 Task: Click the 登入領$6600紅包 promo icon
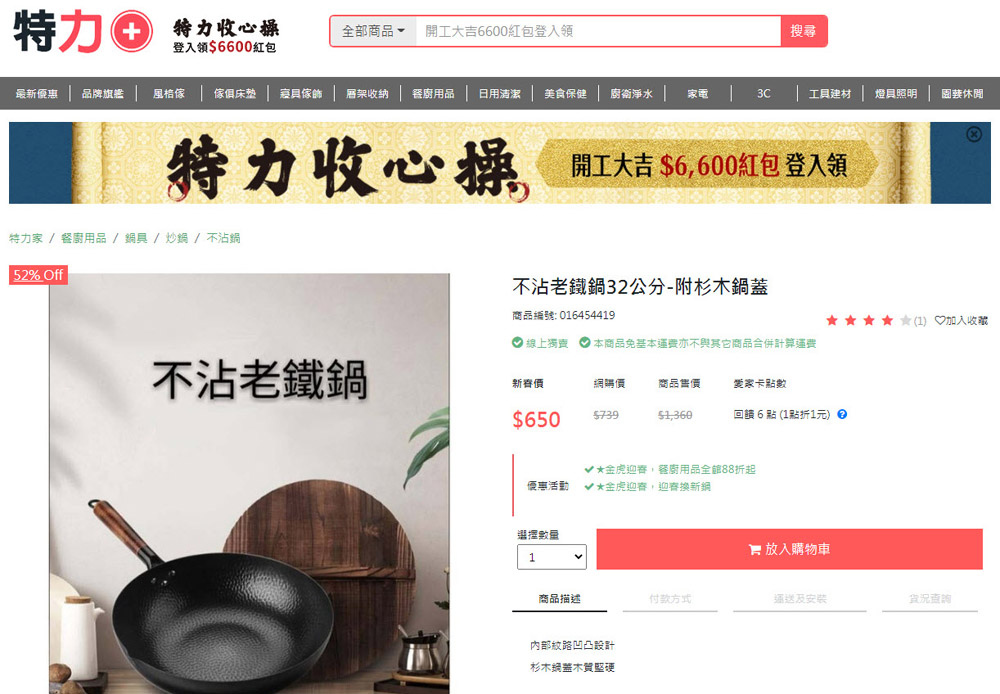click(x=225, y=35)
